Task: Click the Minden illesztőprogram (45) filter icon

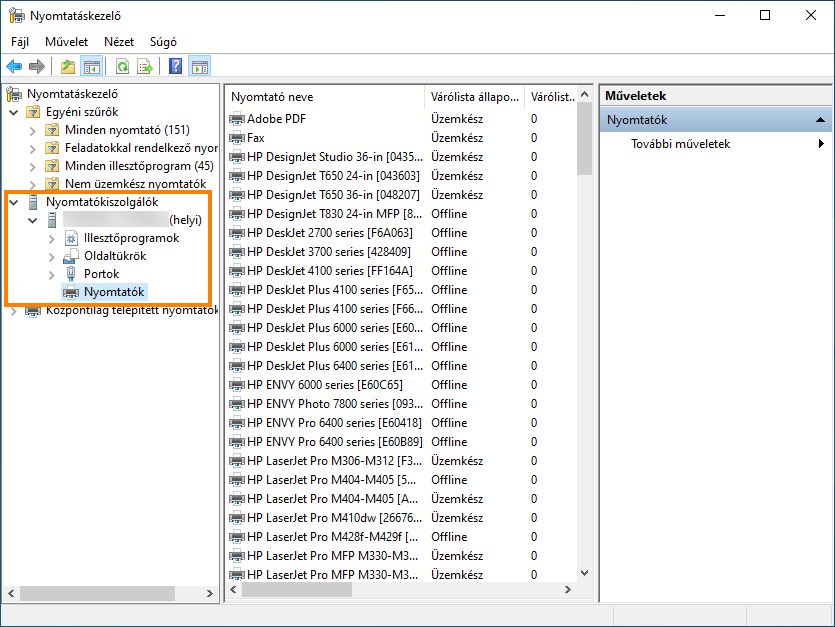Action: 52,166
